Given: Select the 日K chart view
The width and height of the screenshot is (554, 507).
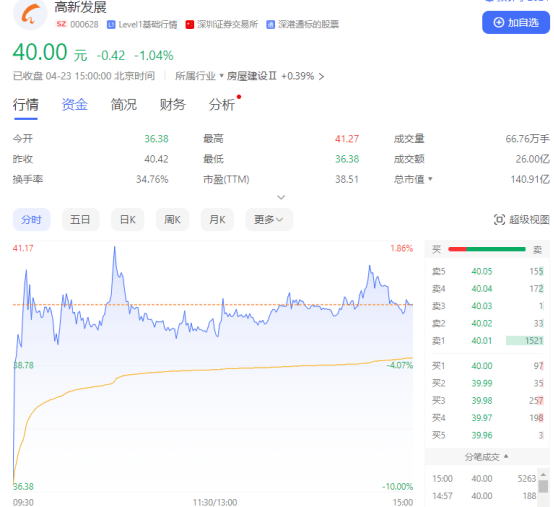Looking at the screenshot, I should pyautogui.click(x=128, y=219).
